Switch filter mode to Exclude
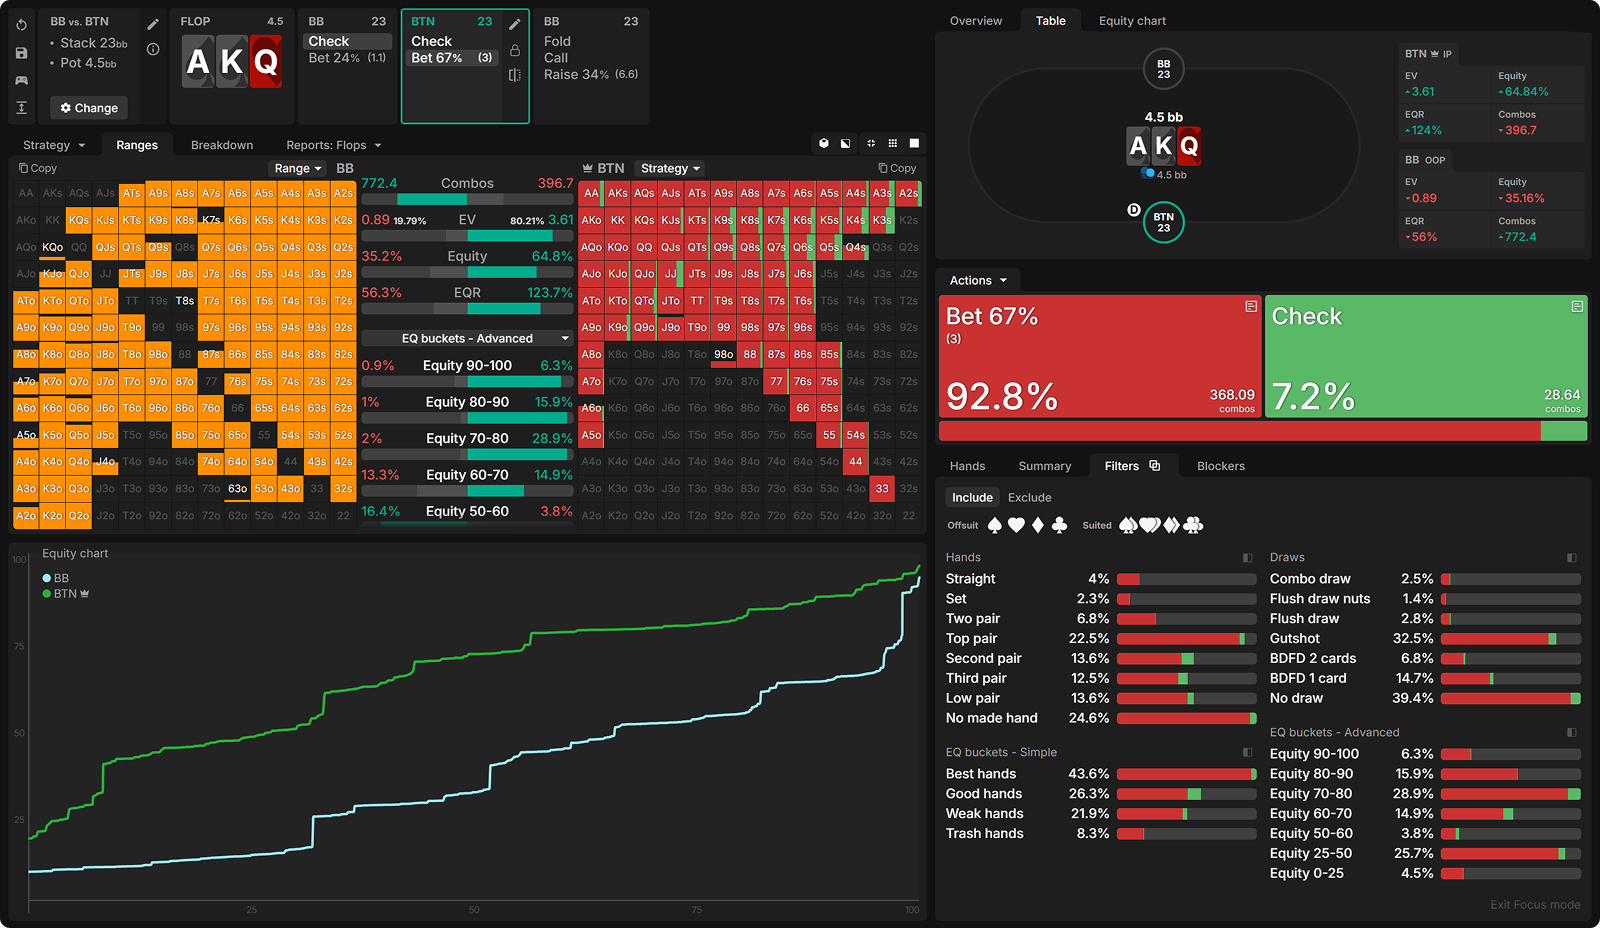Screen dimensions: 1600x928 [x=1029, y=498]
